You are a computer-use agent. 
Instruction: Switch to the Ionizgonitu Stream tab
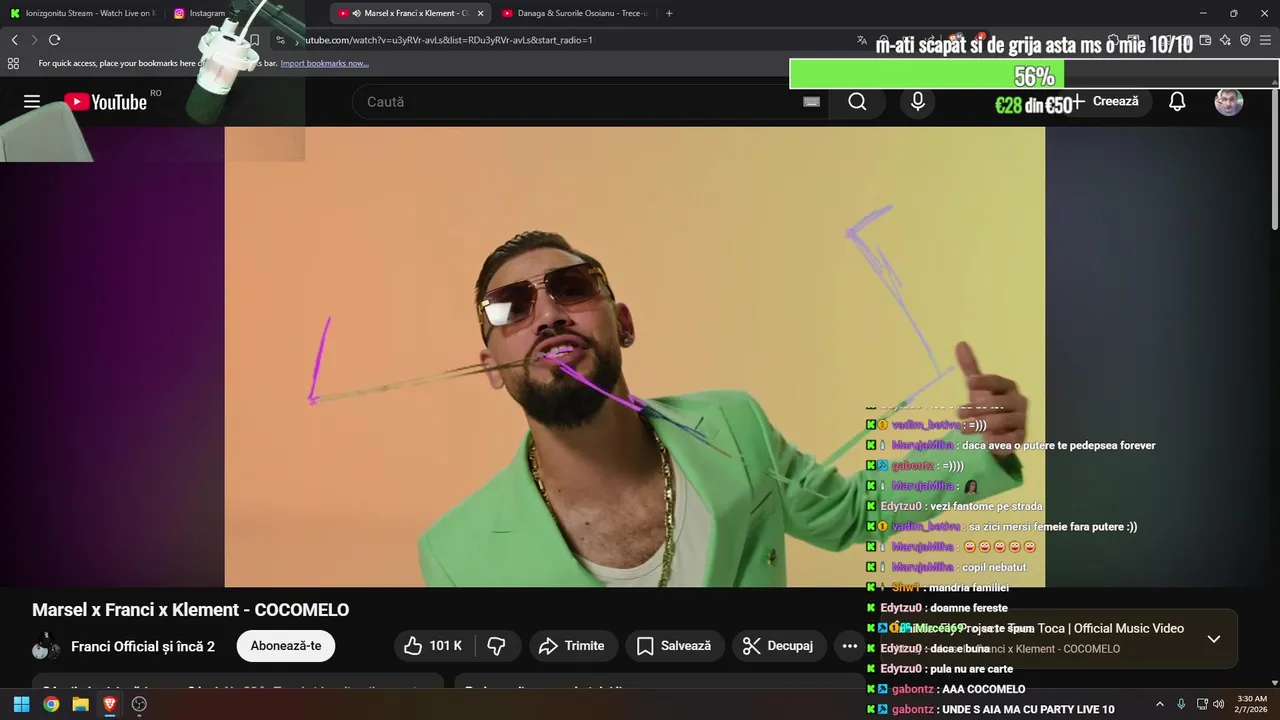point(82,13)
